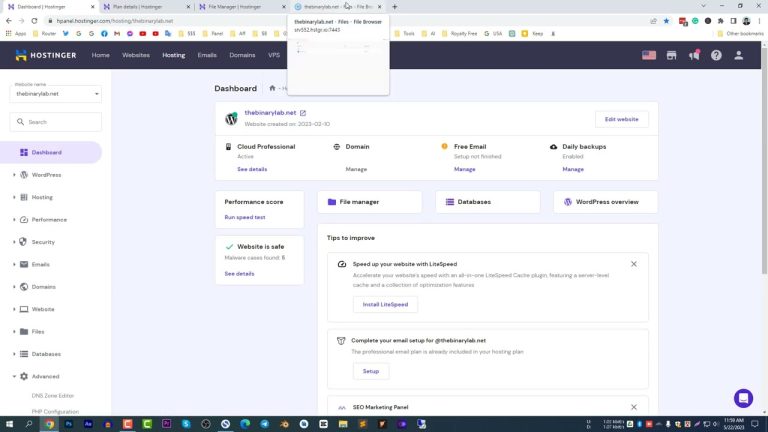
Task: Open the help question mark icon
Action: (716, 55)
